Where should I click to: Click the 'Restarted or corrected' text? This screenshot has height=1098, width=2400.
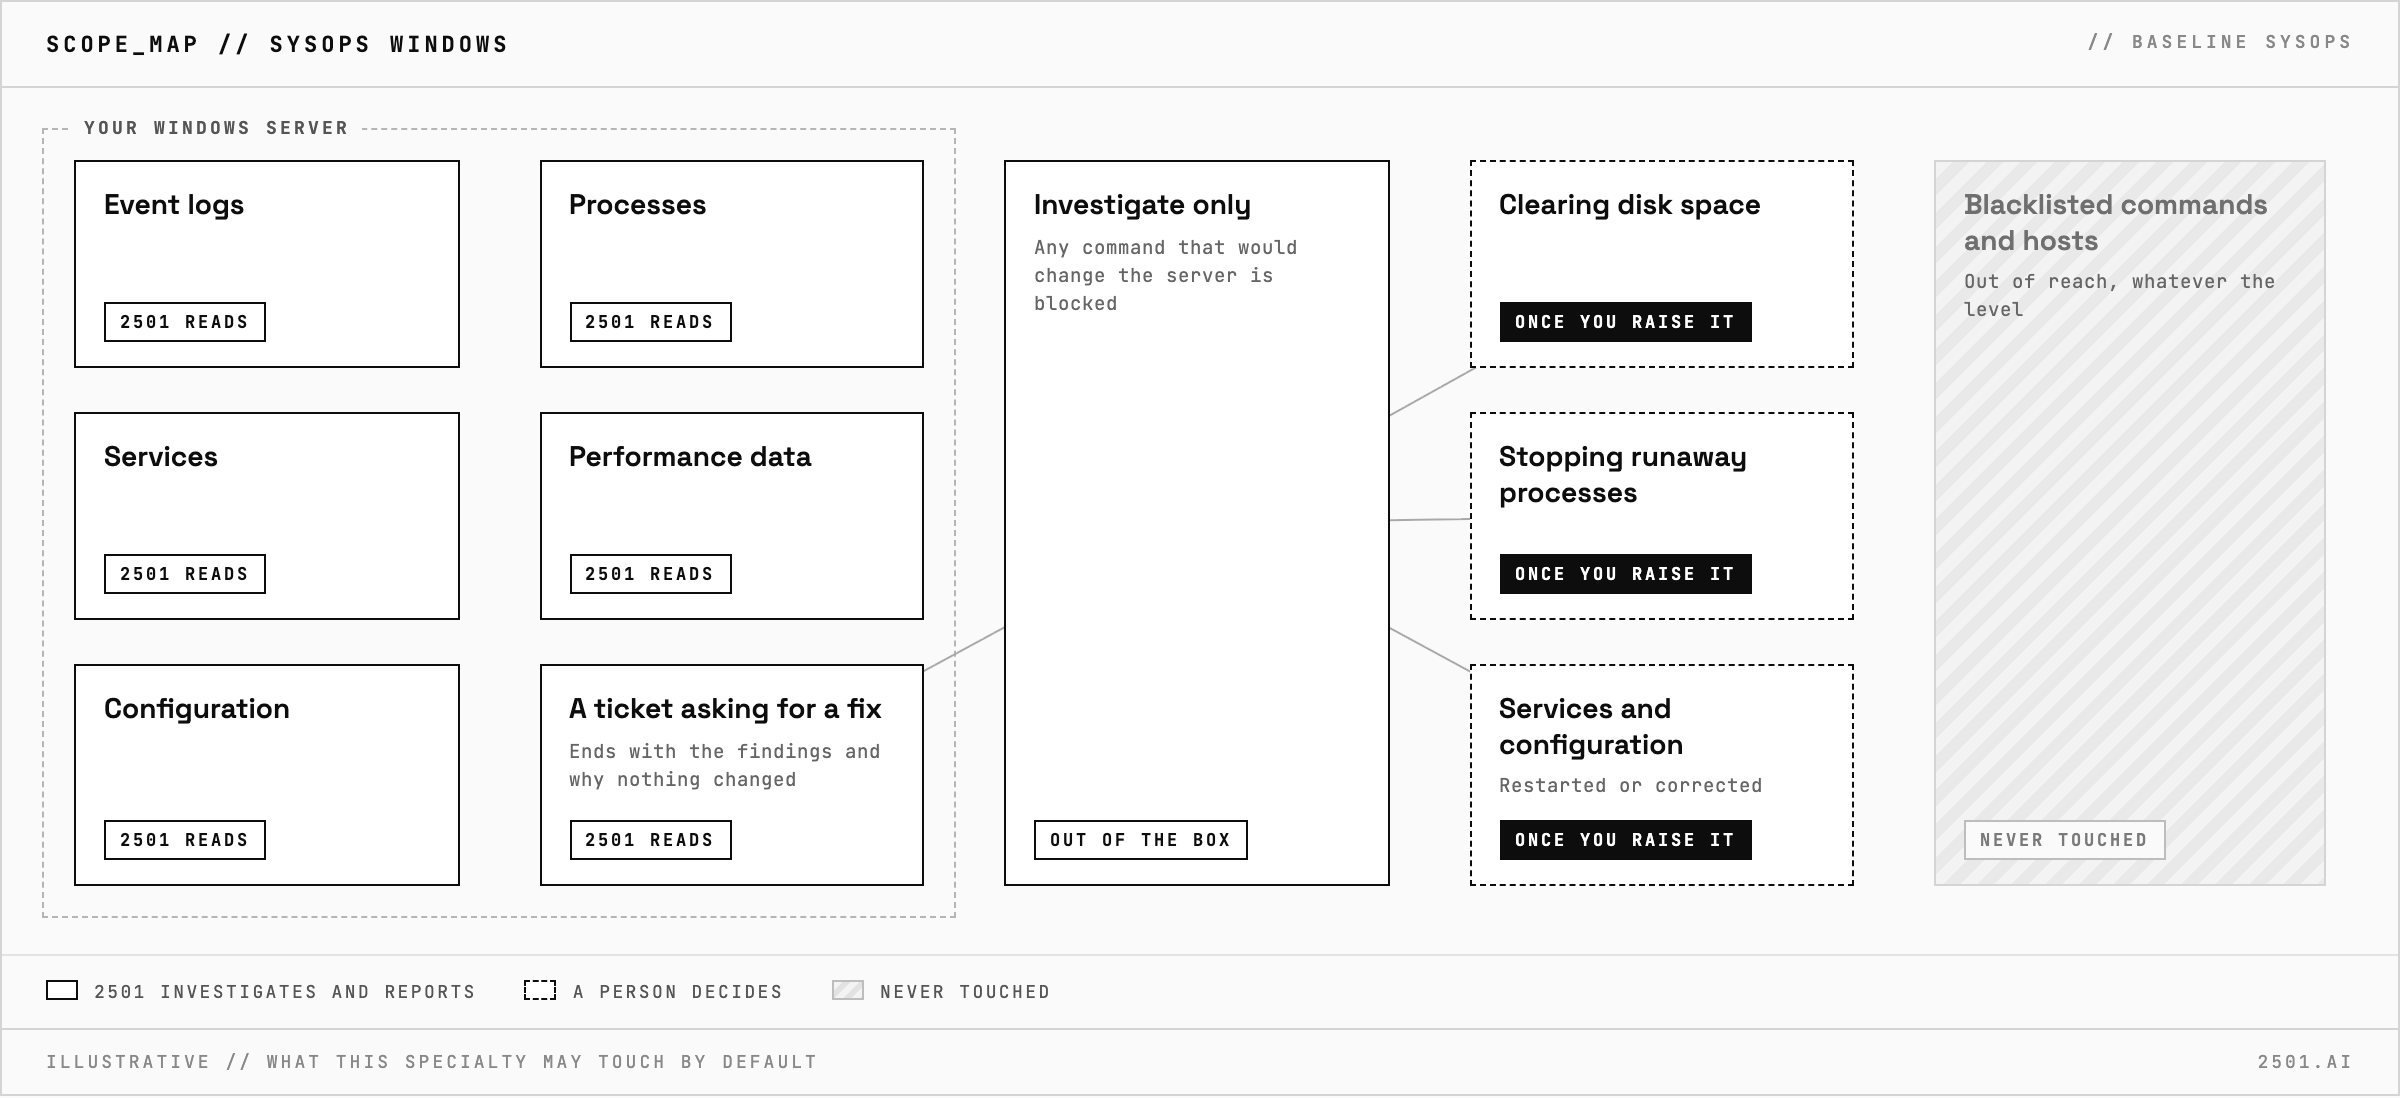point(1630,786)
